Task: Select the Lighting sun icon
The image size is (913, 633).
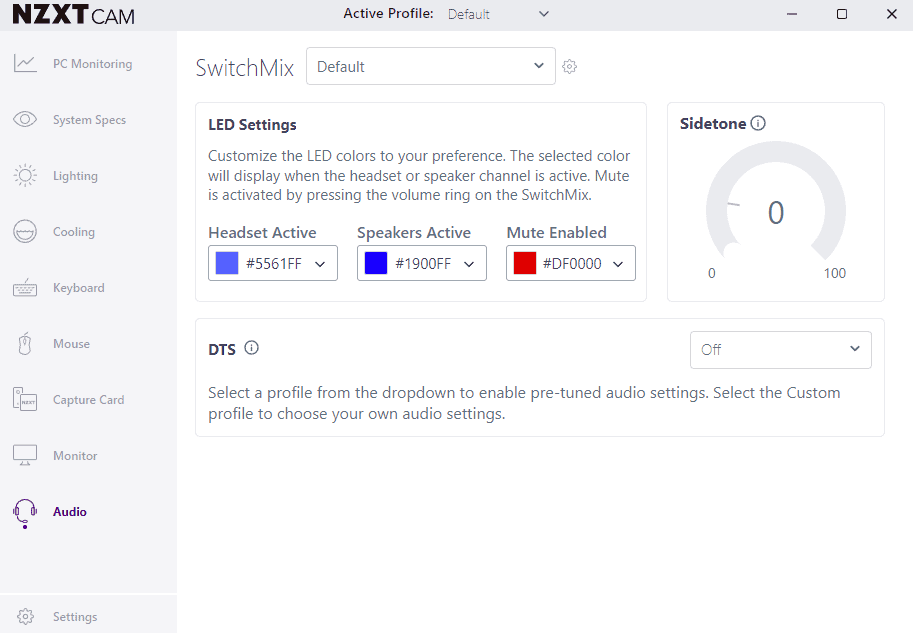Action: (x=25, y=176)
